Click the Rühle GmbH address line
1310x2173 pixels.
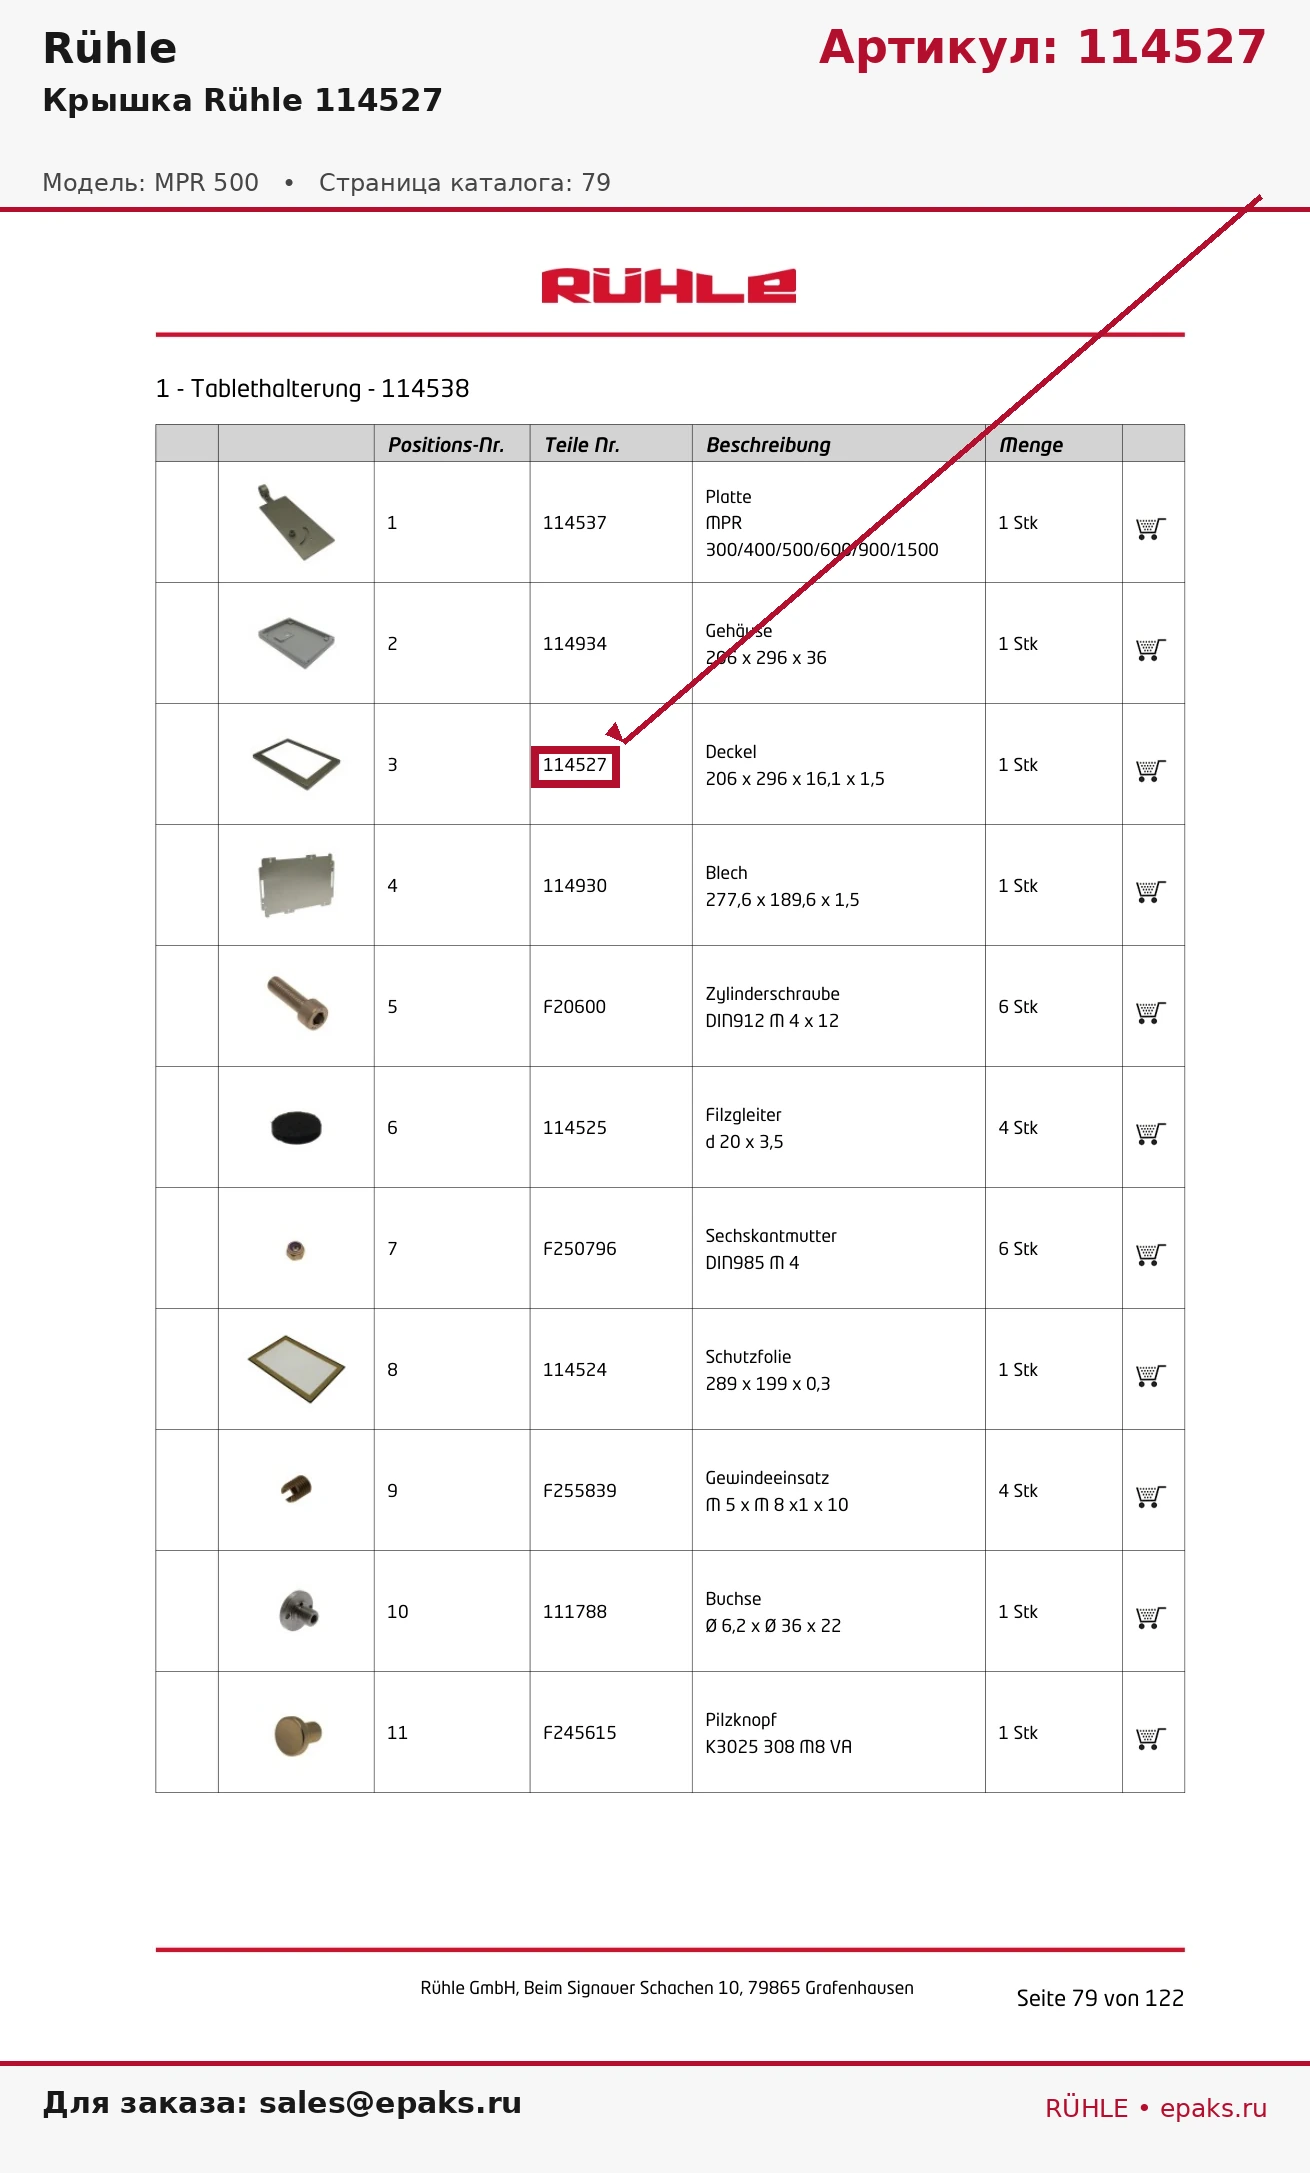tap(667, 1988)
